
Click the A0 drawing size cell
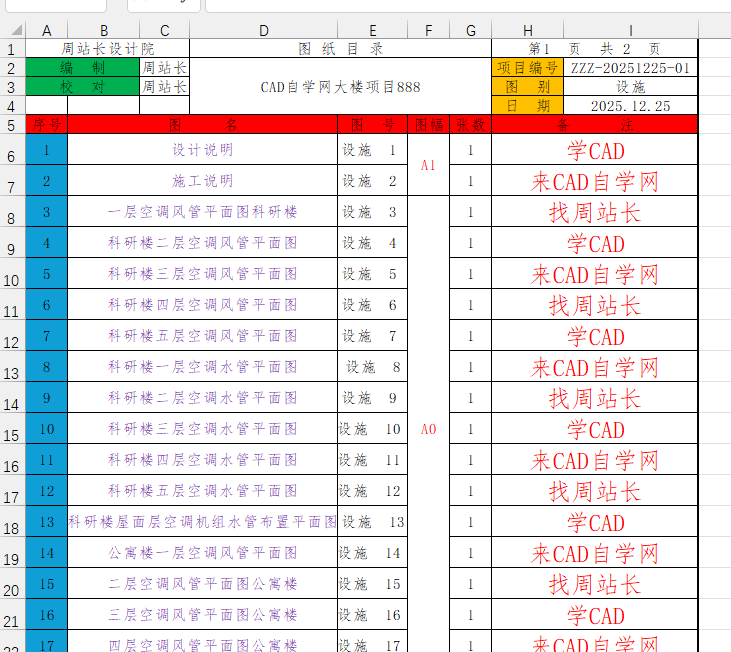pyautogui.click(x=428, y=429)
